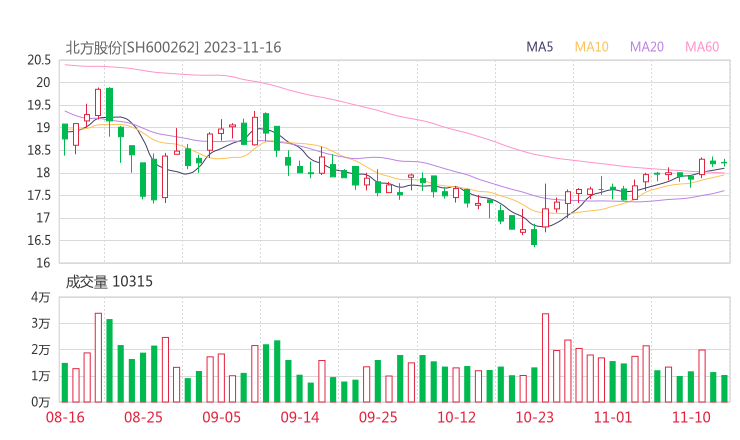740x440 pixels.
Task: Select the tall red volume bar near 10-23
Action: (546, 358)
